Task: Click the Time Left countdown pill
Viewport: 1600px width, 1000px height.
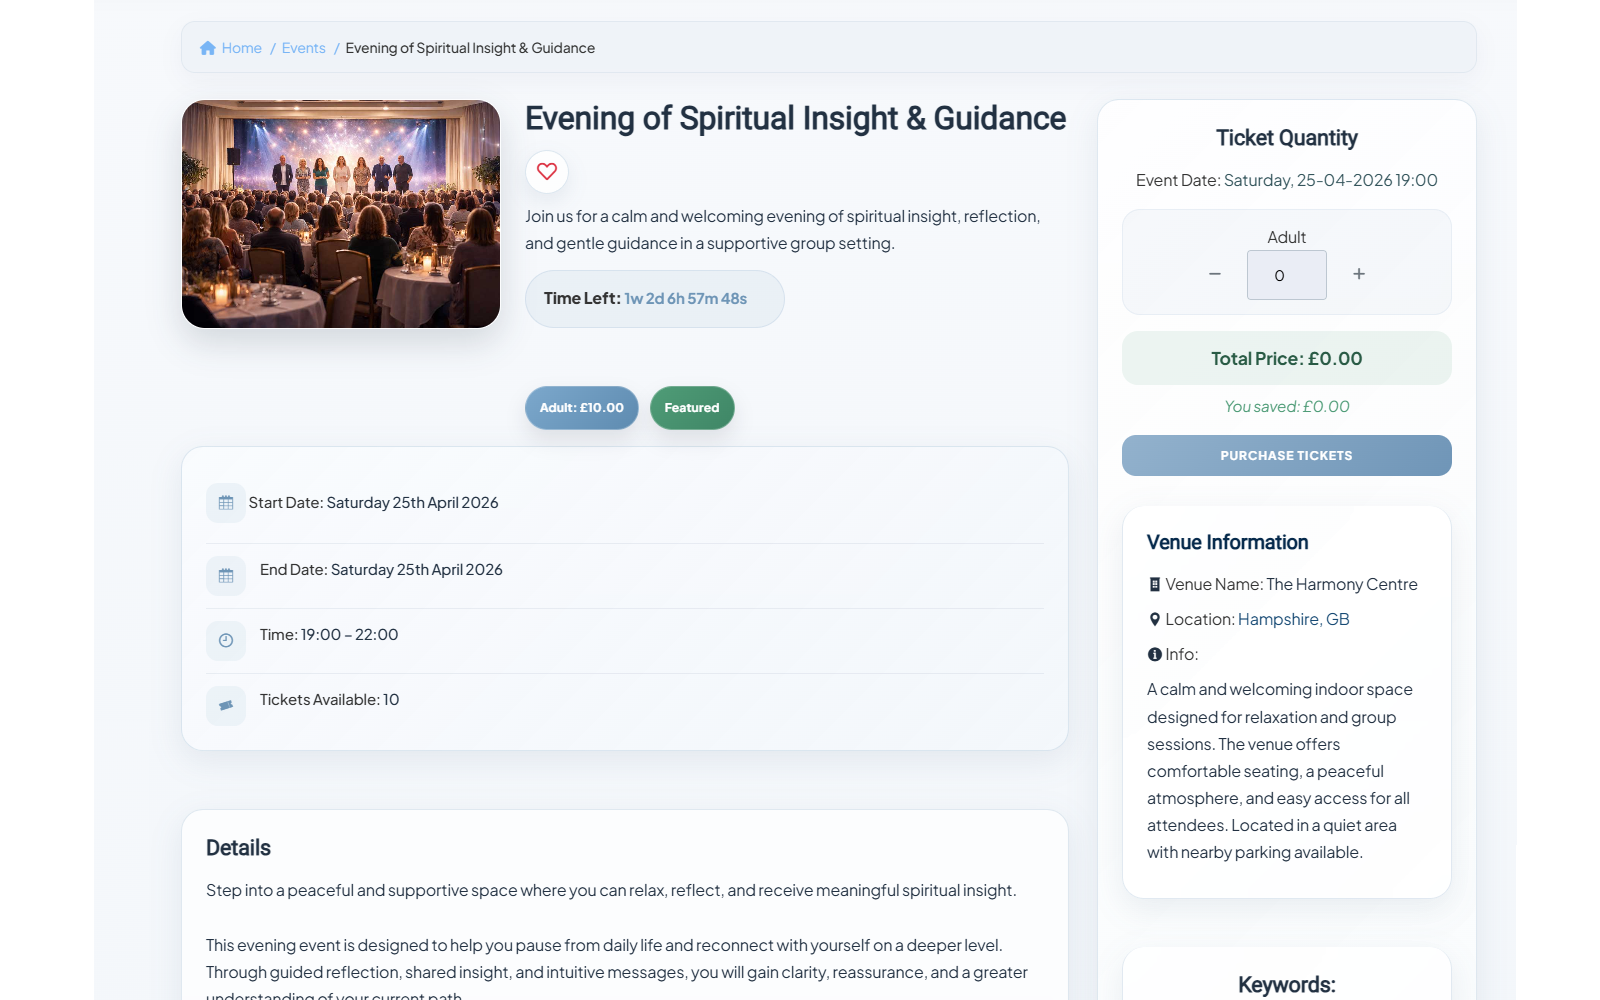Action: [x=654, y=299]
